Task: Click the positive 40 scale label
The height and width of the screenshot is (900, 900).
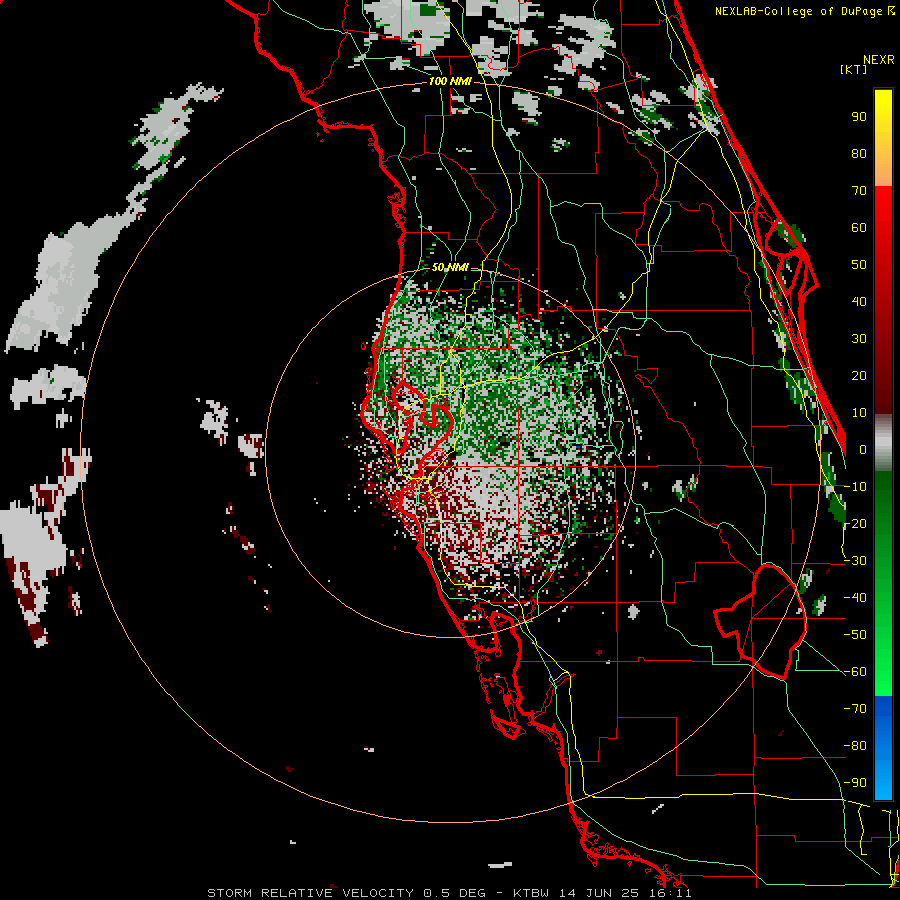Action: point(859,302)
